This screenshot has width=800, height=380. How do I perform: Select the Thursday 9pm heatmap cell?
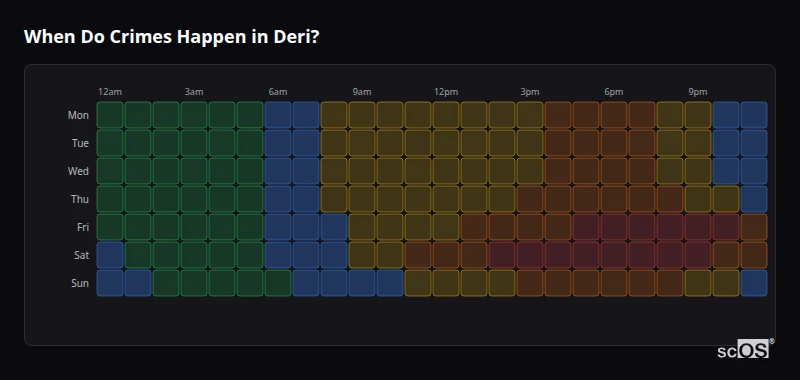(x=698, y=199)
